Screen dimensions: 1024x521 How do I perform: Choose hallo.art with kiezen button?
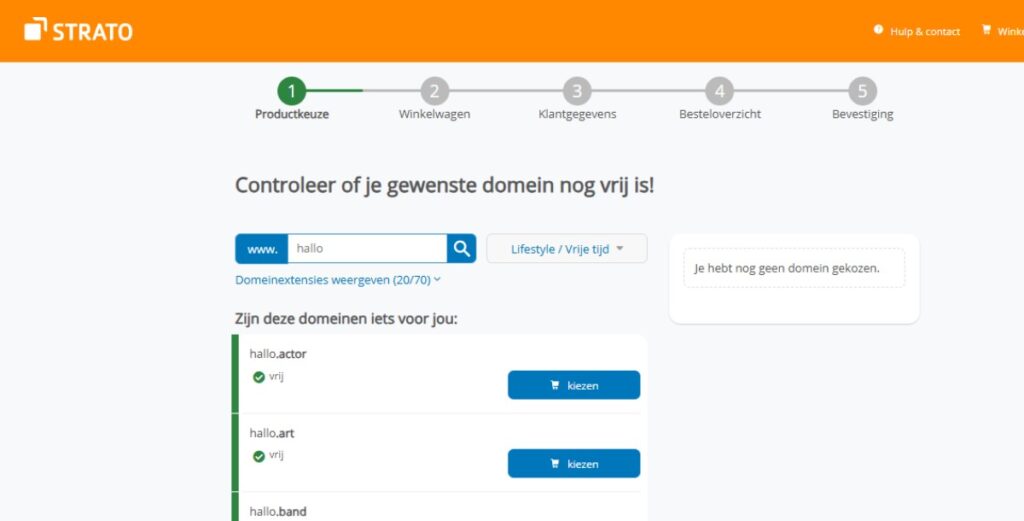pyautogui.click(x=573, y=464)
